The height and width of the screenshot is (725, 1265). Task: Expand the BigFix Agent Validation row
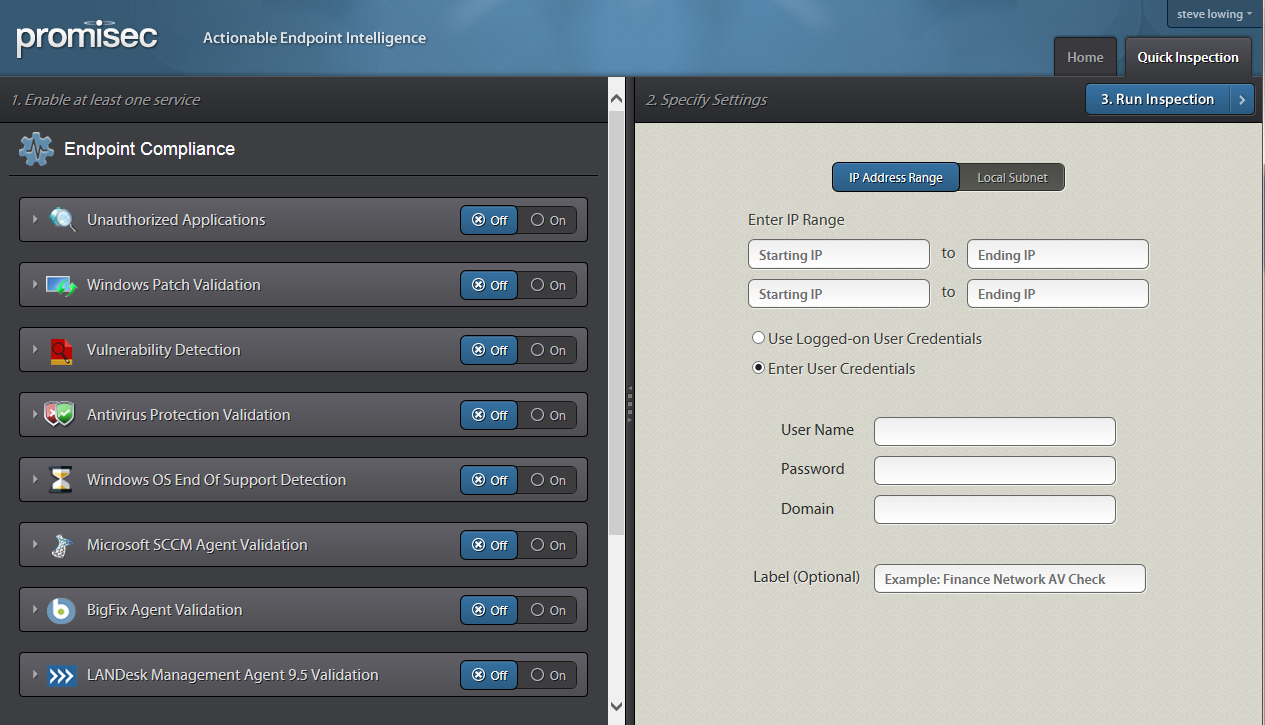tap(35, 609)
